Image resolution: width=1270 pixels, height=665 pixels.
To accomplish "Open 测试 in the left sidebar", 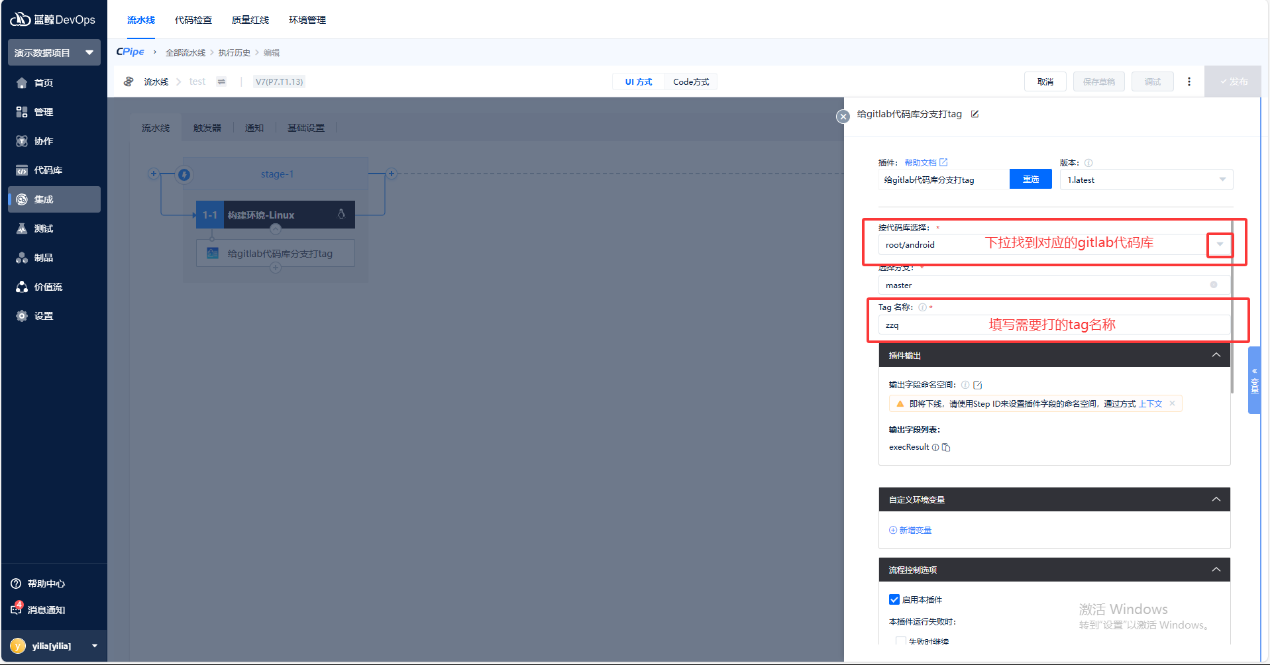I will [43, 228].
